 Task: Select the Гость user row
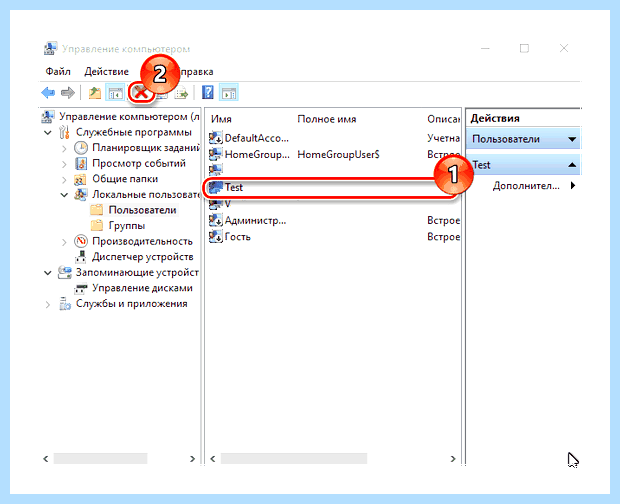[x=334, y=236]
